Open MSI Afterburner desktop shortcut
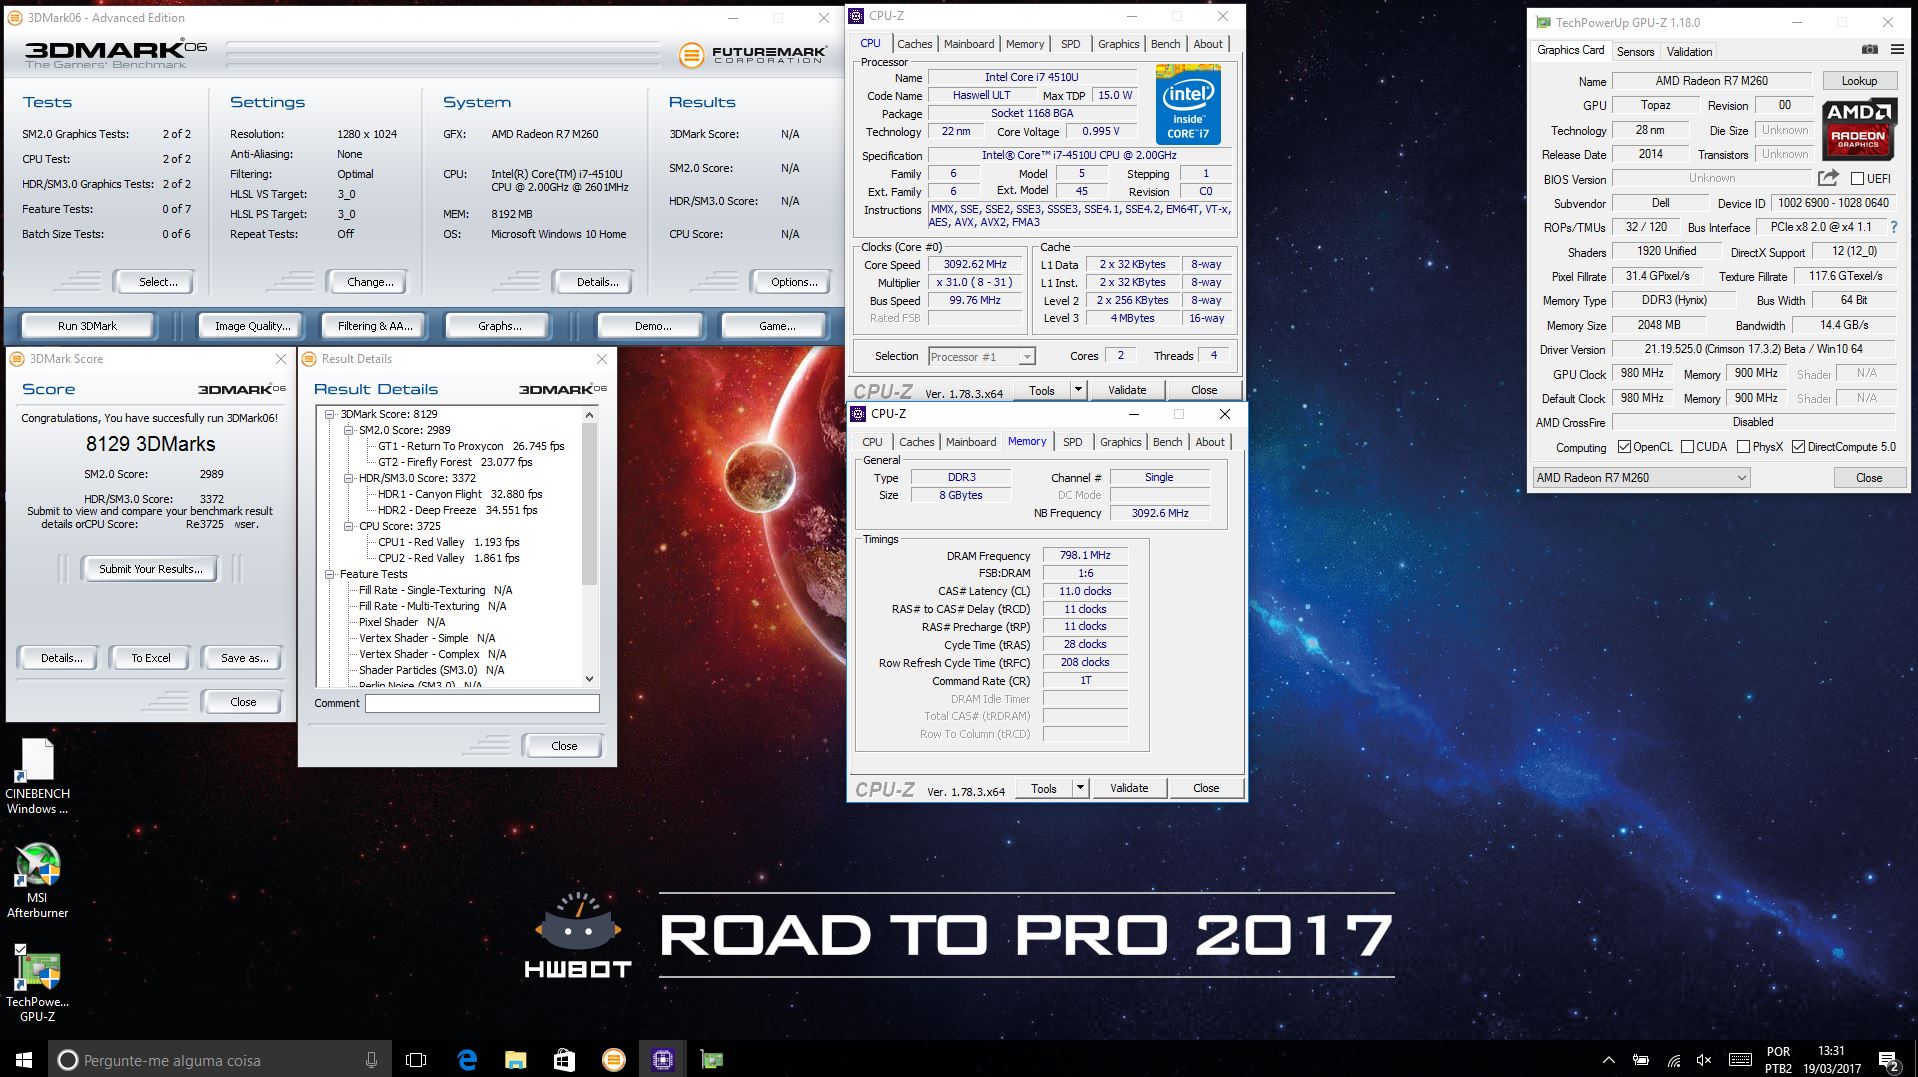The image size is (1918, 1077). pos(37,880)
